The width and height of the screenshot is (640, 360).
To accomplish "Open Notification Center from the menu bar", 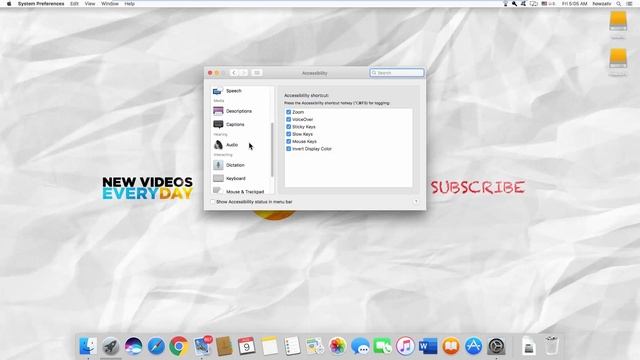I will pyautogui.click(x=630, y=4).
